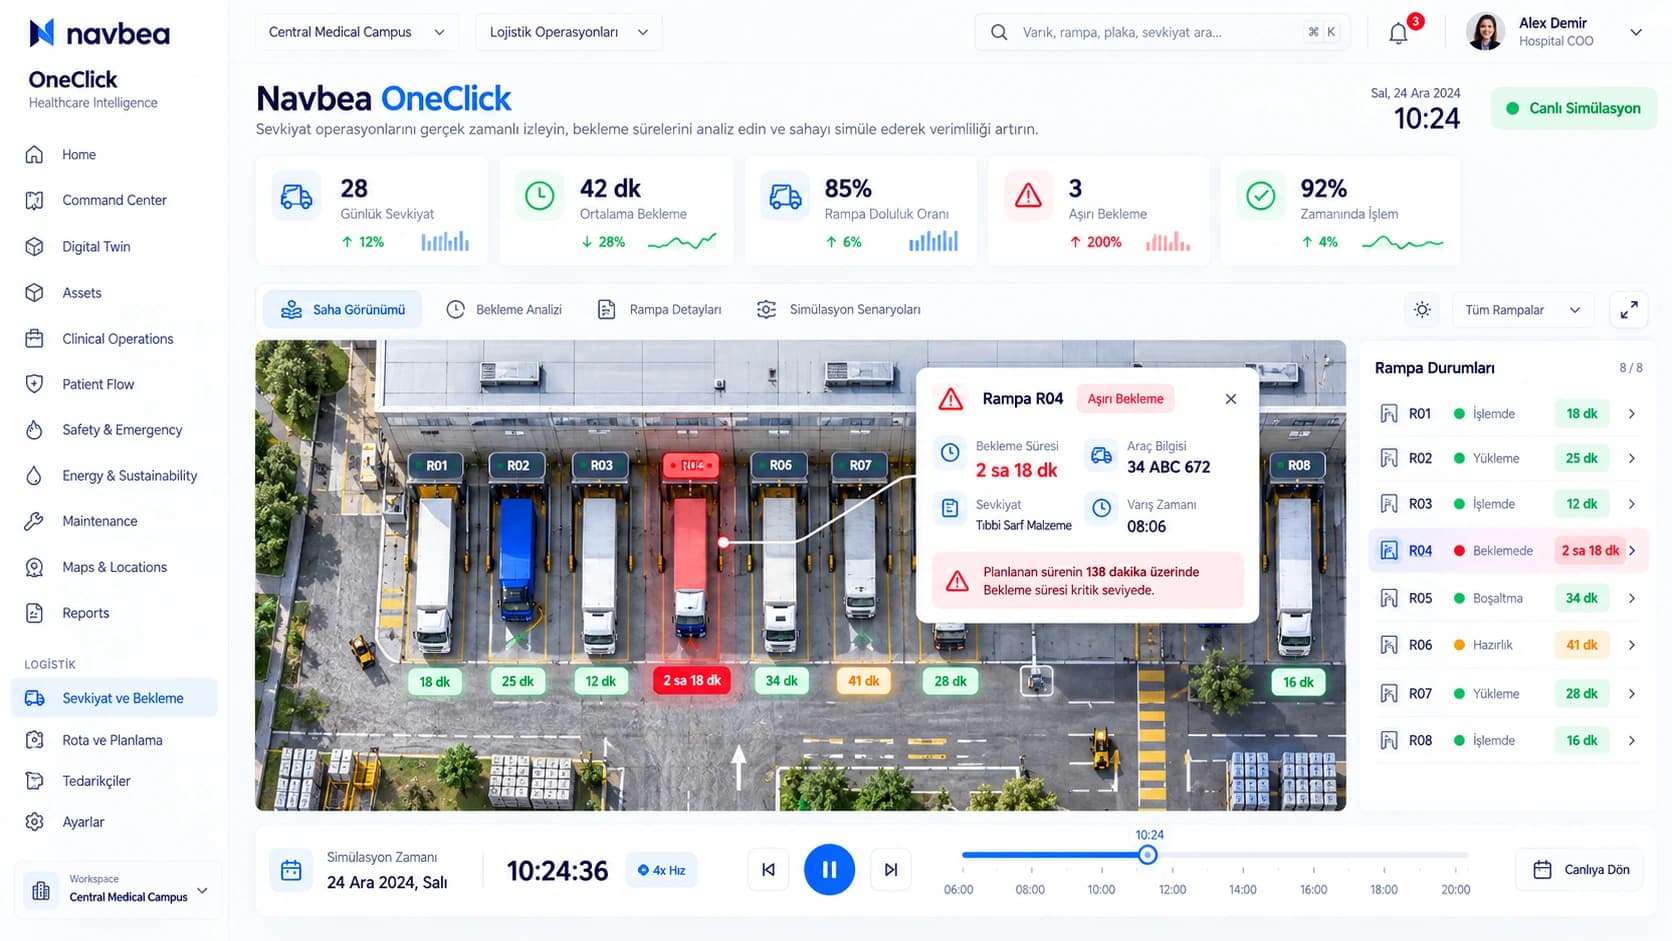
Task: Select R04 Beklemede row
Action: point(1507,551)
